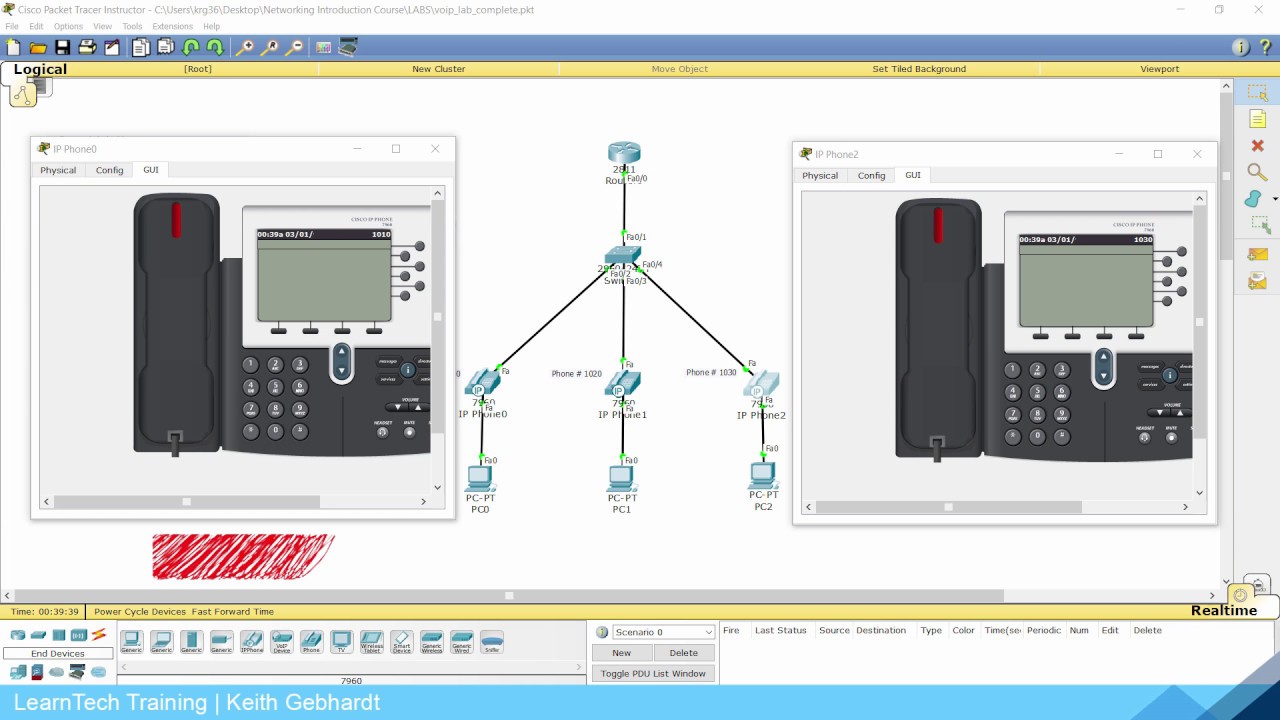
Task: Open the Scenario 0 dropdown
Action: click(663, 632)
